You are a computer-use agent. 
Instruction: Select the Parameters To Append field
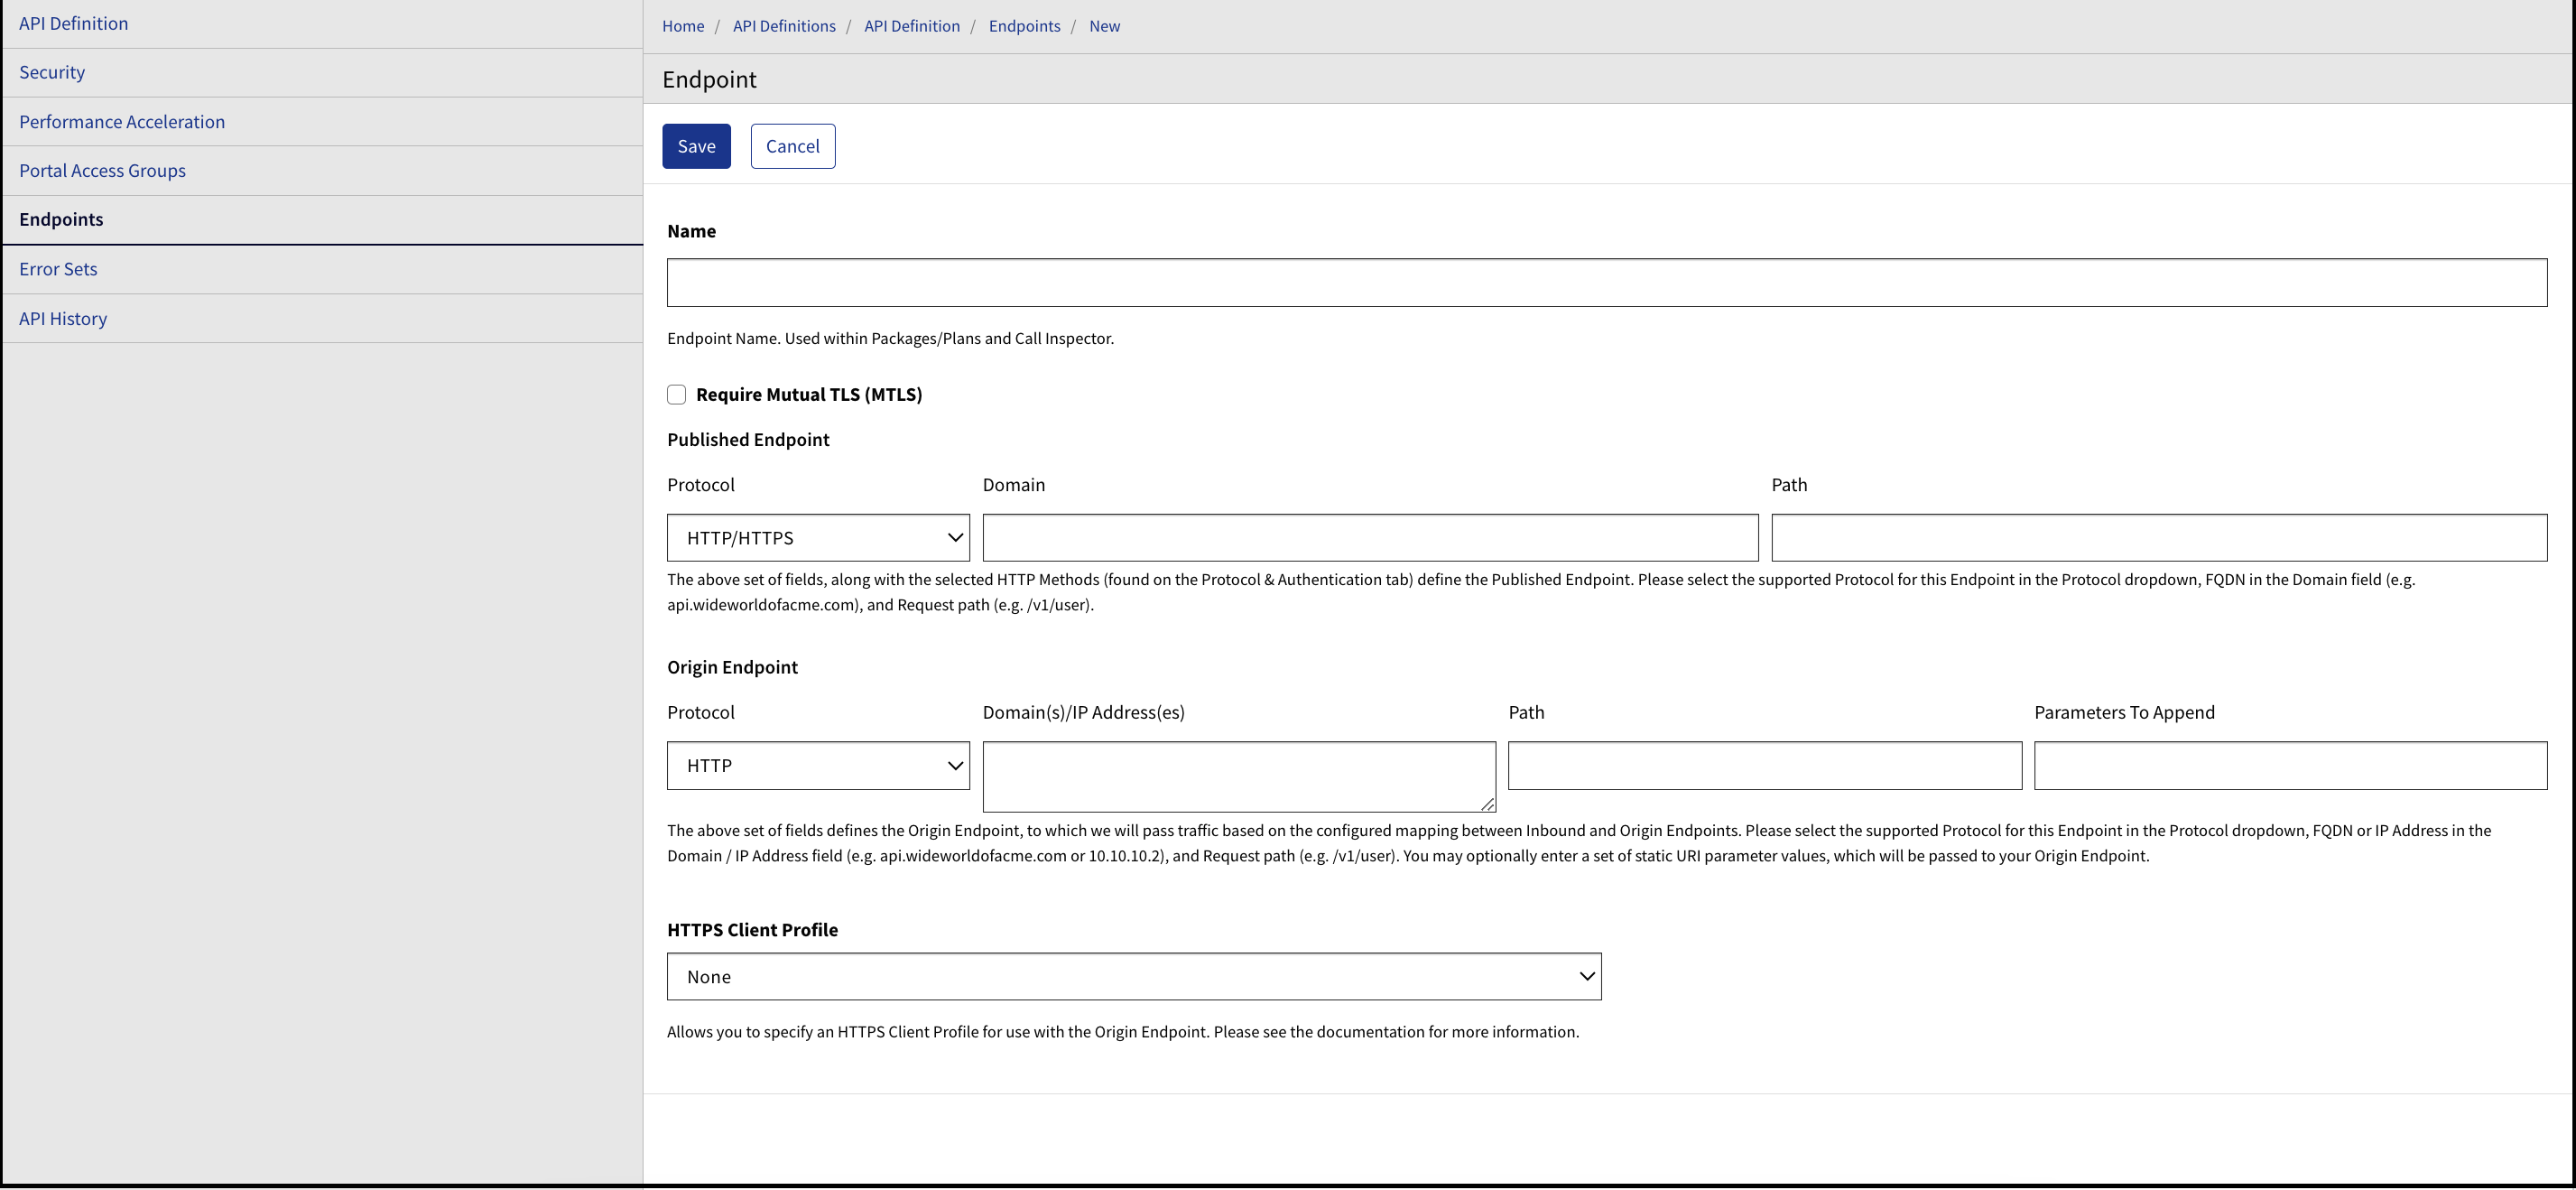pos(2291,765)
